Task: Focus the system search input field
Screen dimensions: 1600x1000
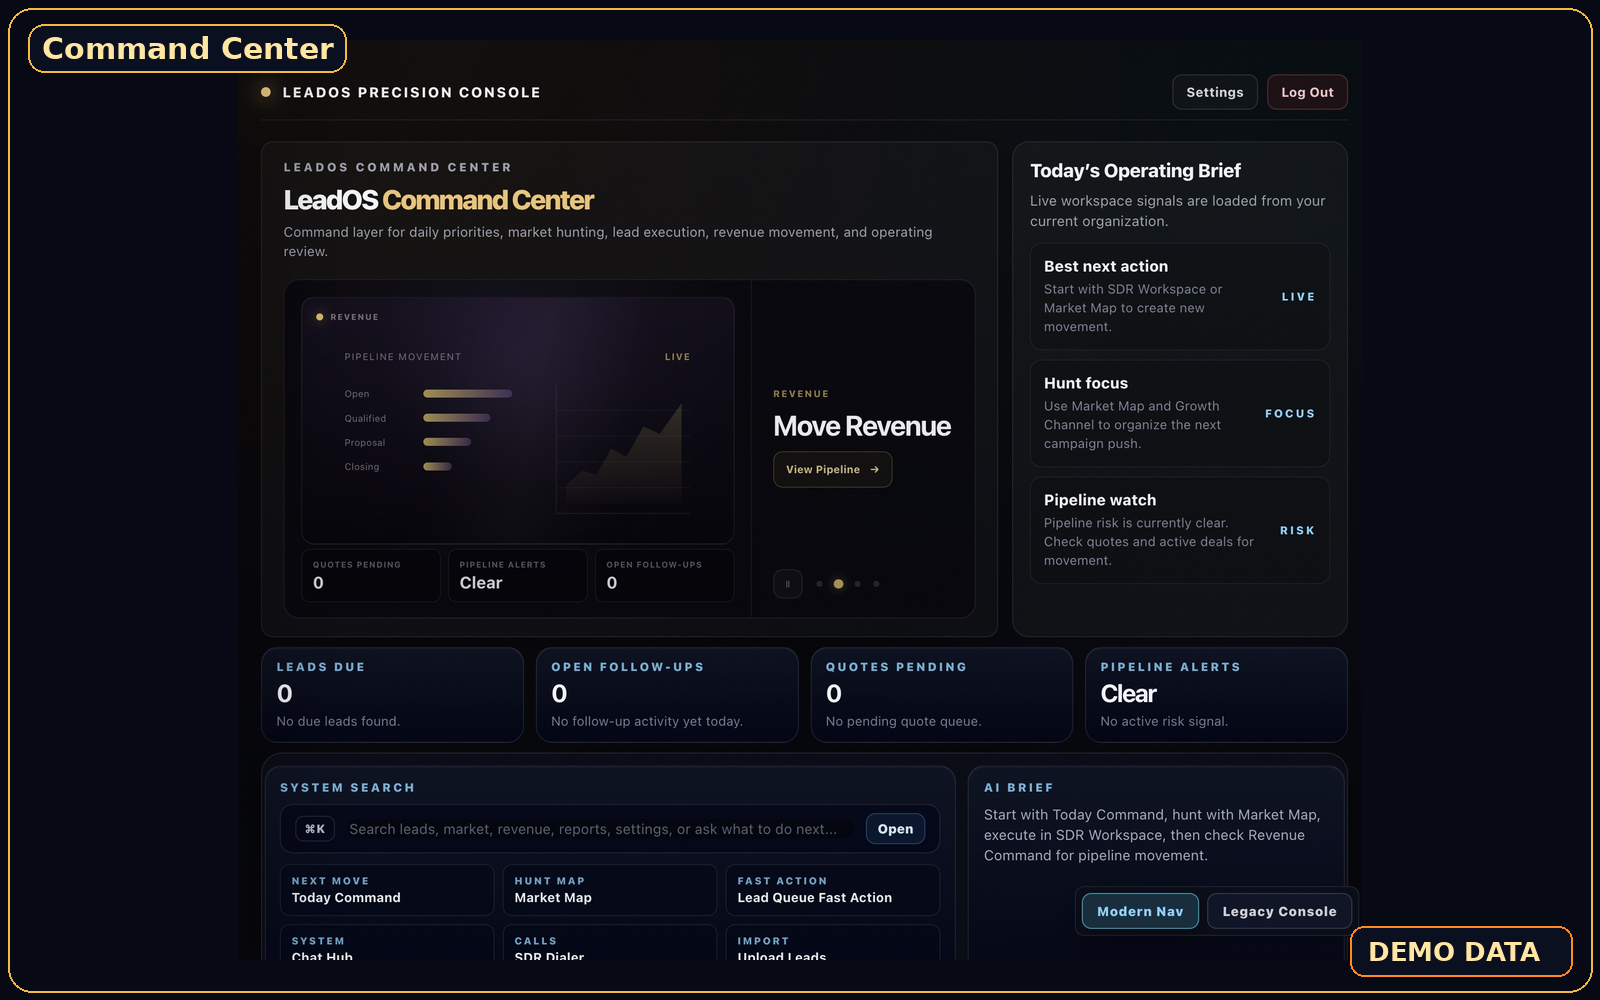Action: tap(600, 829)
